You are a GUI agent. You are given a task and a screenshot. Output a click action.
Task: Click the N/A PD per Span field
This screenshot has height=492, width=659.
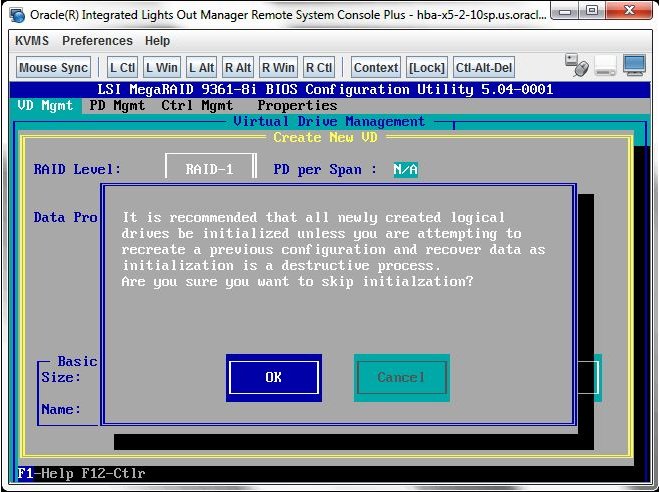pos(406,169)
